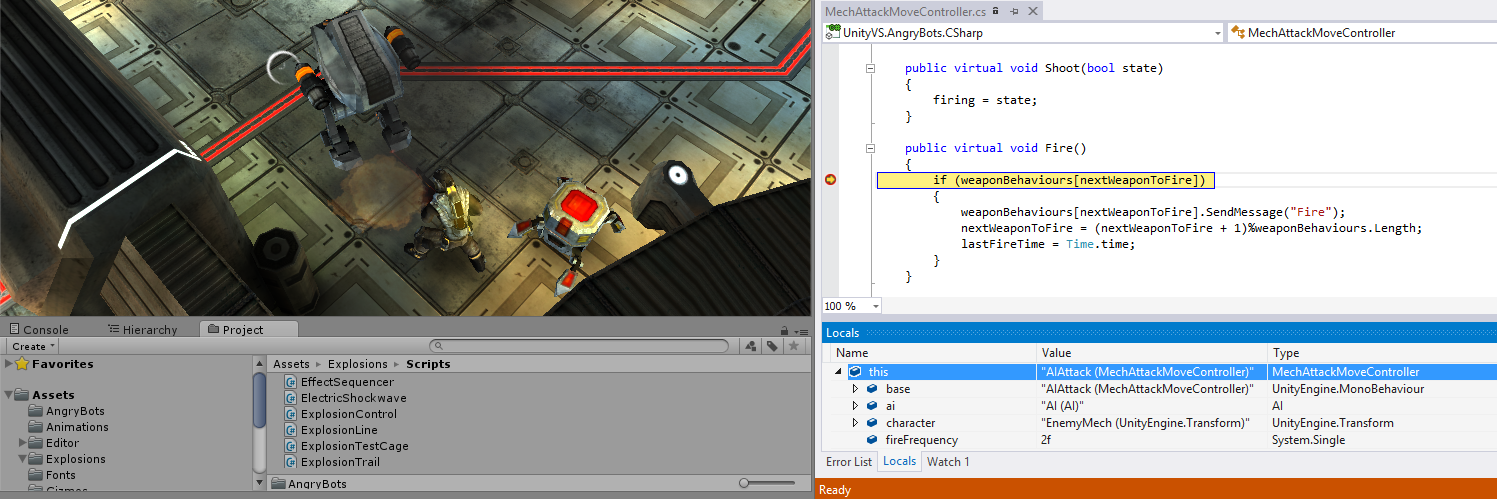Collapse the 'this' node in Locals

click(838, 372)
